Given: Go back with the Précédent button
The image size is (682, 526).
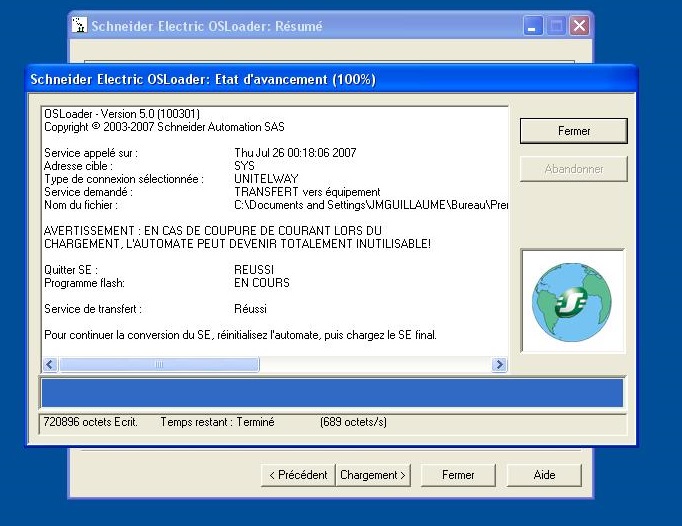Looking at the screenshot, I should click(297, 475).
